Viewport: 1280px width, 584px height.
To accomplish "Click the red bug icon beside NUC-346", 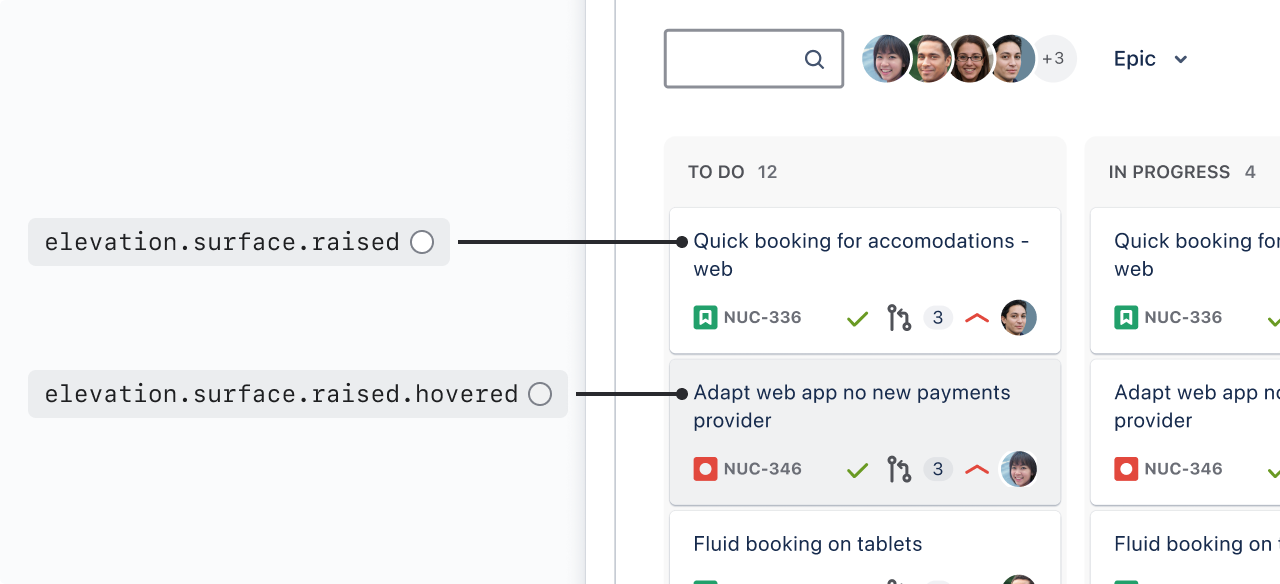I will pyautogui.click(x=705, y=469).
